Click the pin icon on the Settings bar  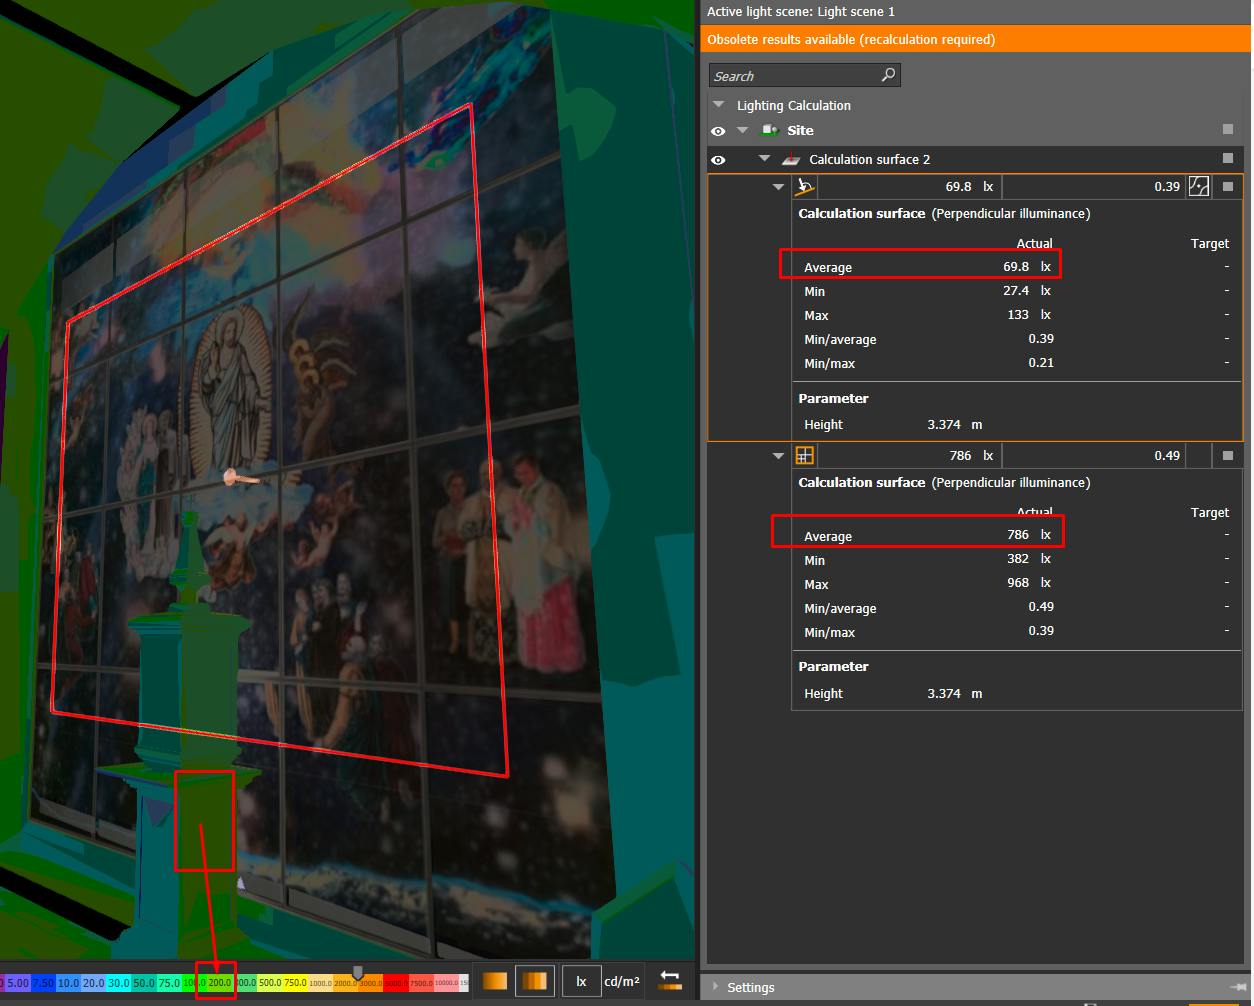(x=1238, y=987)
